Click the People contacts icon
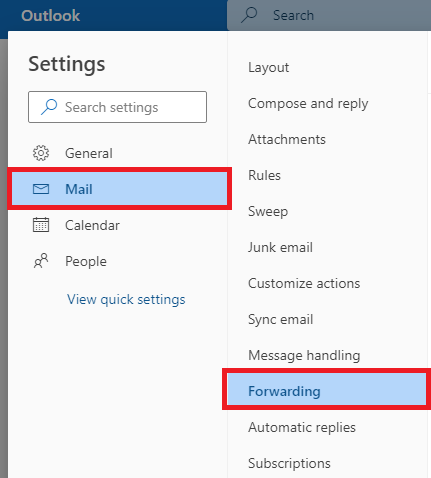This screenshot has width=431, height=478. 41,261
